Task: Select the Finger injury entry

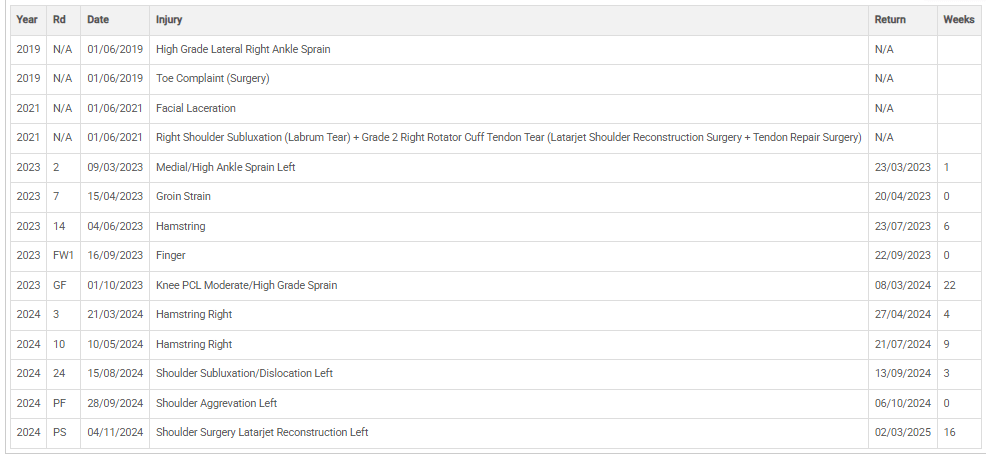Action: 171,255
